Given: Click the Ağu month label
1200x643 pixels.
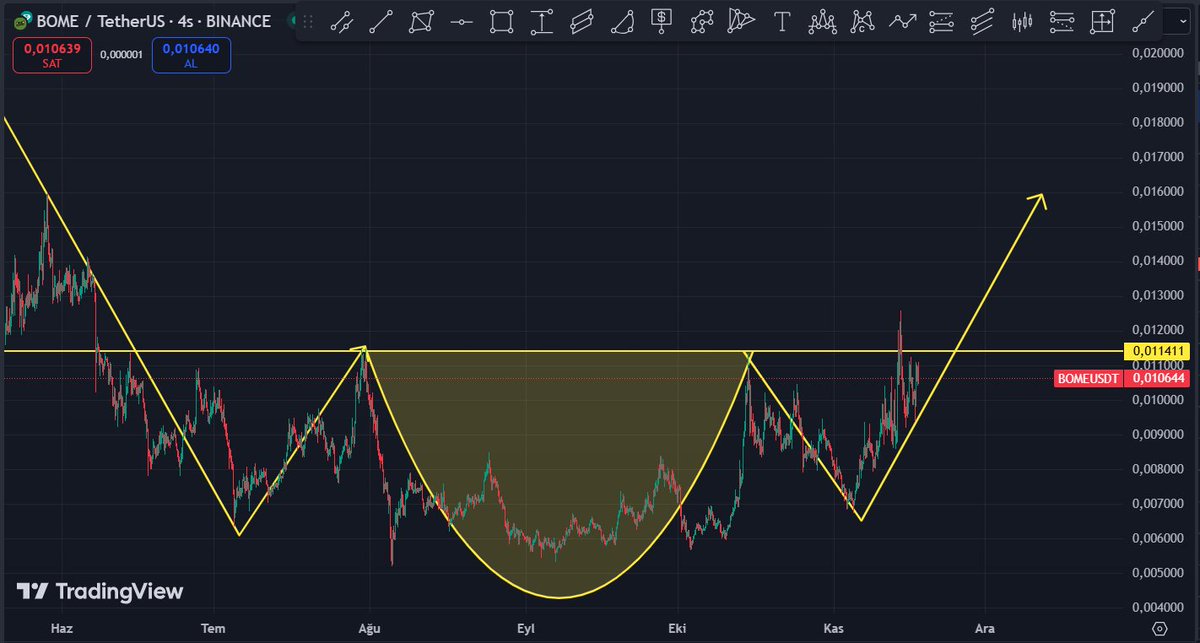Looking at the screenshot, I should point(369,629).
